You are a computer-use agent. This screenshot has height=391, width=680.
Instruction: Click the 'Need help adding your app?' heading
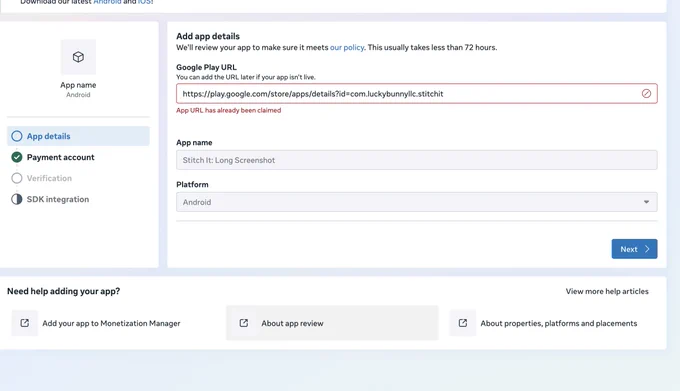[63, 291]
